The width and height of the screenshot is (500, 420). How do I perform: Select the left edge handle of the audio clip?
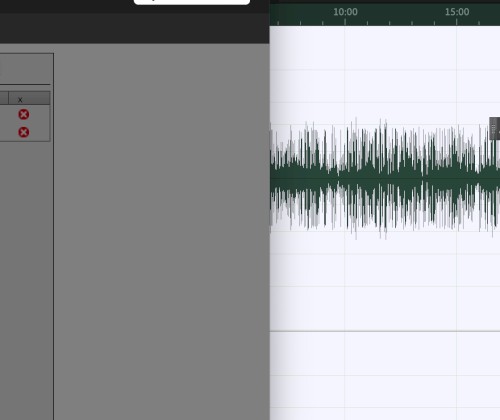pyautogui.click(x=271, y=178)
